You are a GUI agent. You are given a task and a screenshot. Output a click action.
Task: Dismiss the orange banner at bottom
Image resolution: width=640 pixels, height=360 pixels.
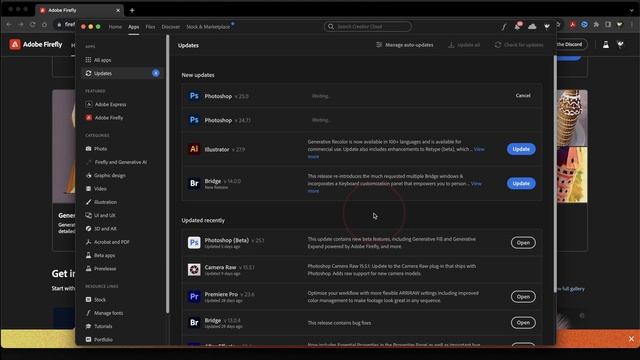[x=631, y=339]
